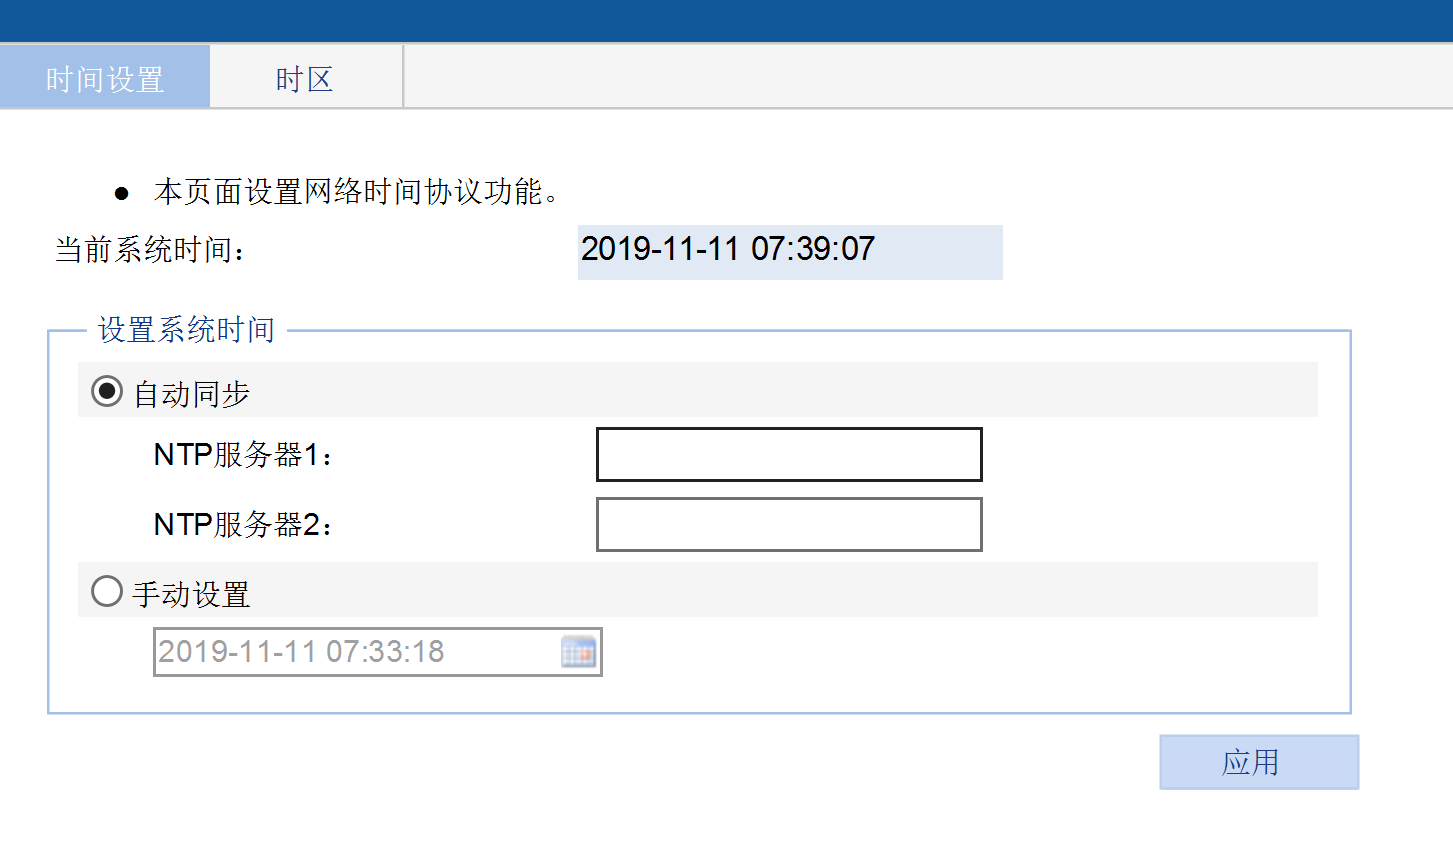
Task: Click into the NTP服务器2 input box
Action: tap(789, 525)
